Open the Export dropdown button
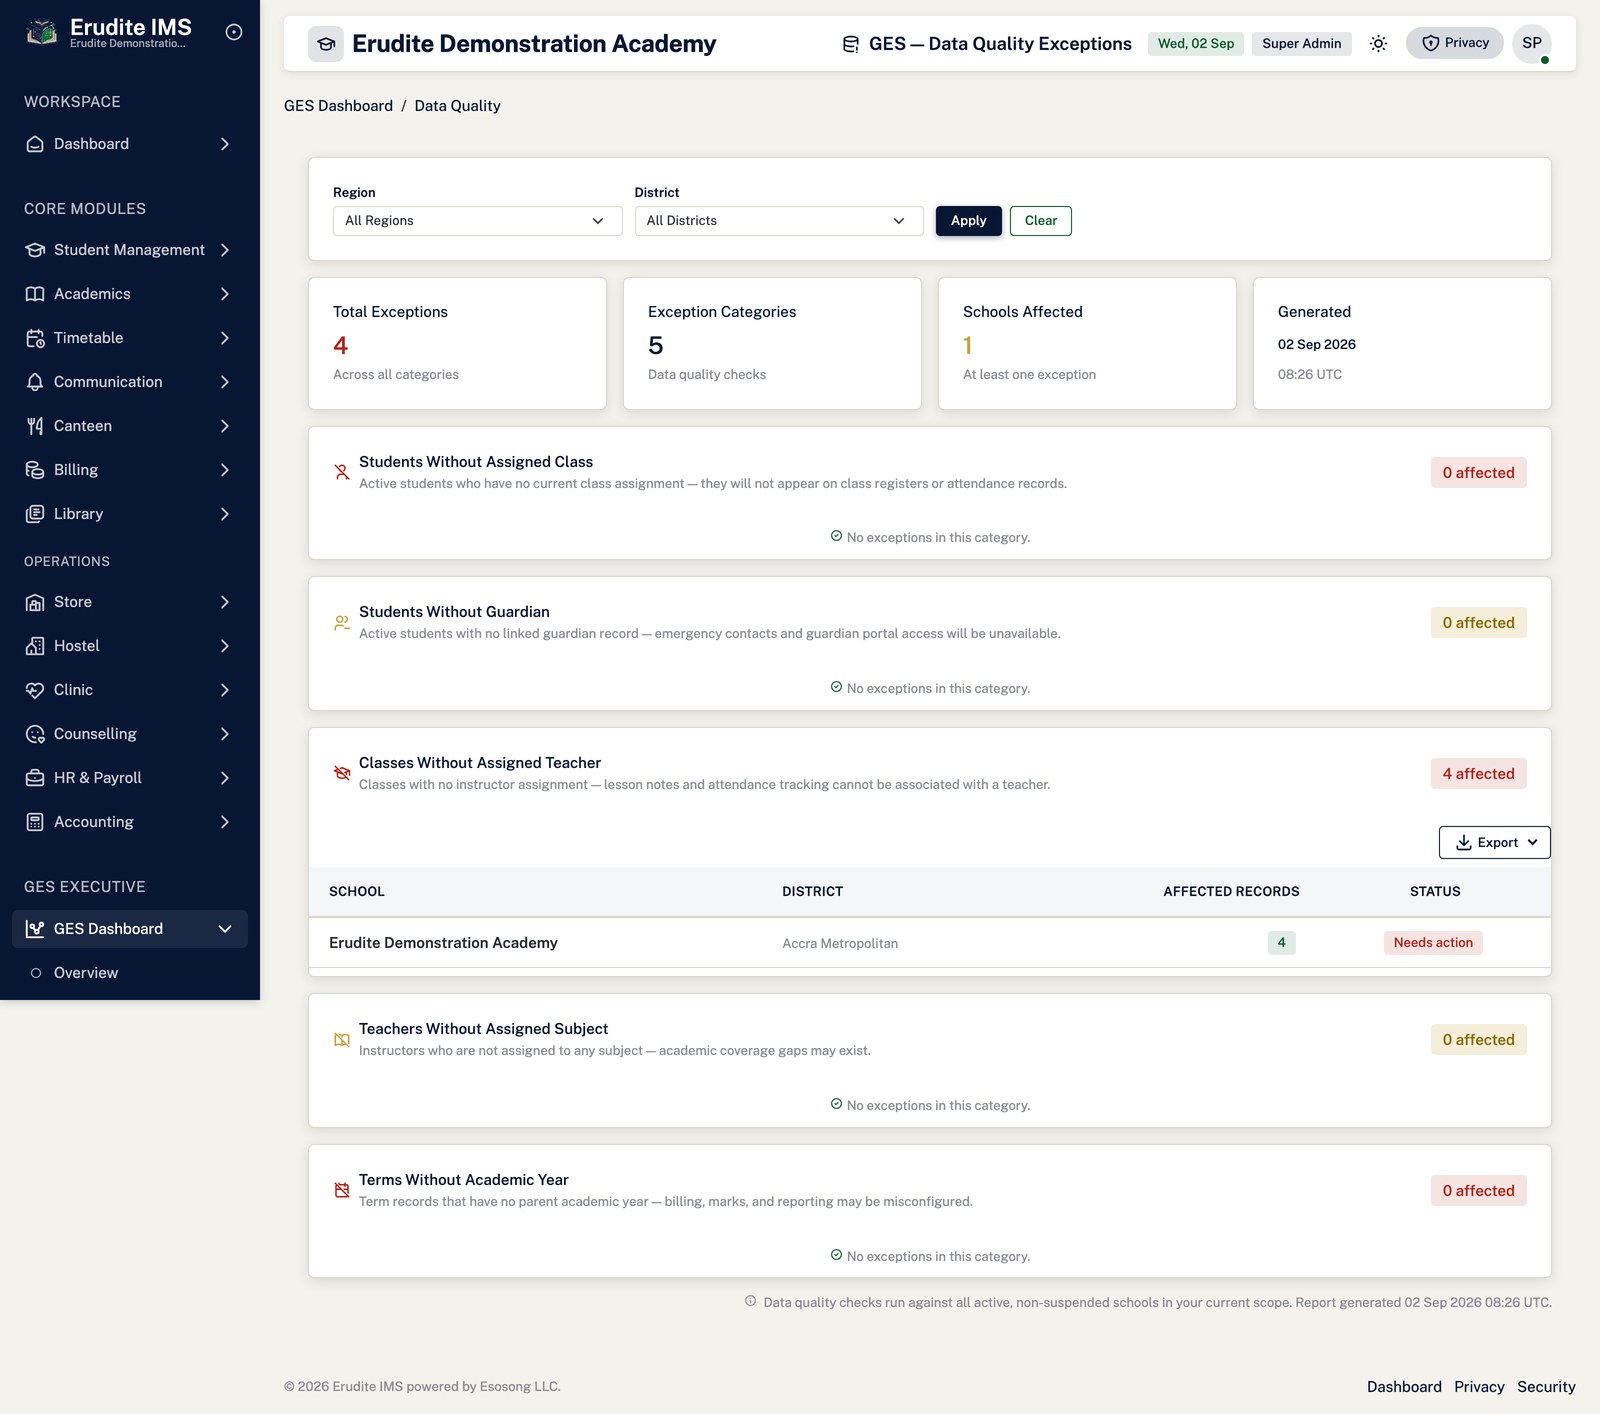 pos(1494,842)
